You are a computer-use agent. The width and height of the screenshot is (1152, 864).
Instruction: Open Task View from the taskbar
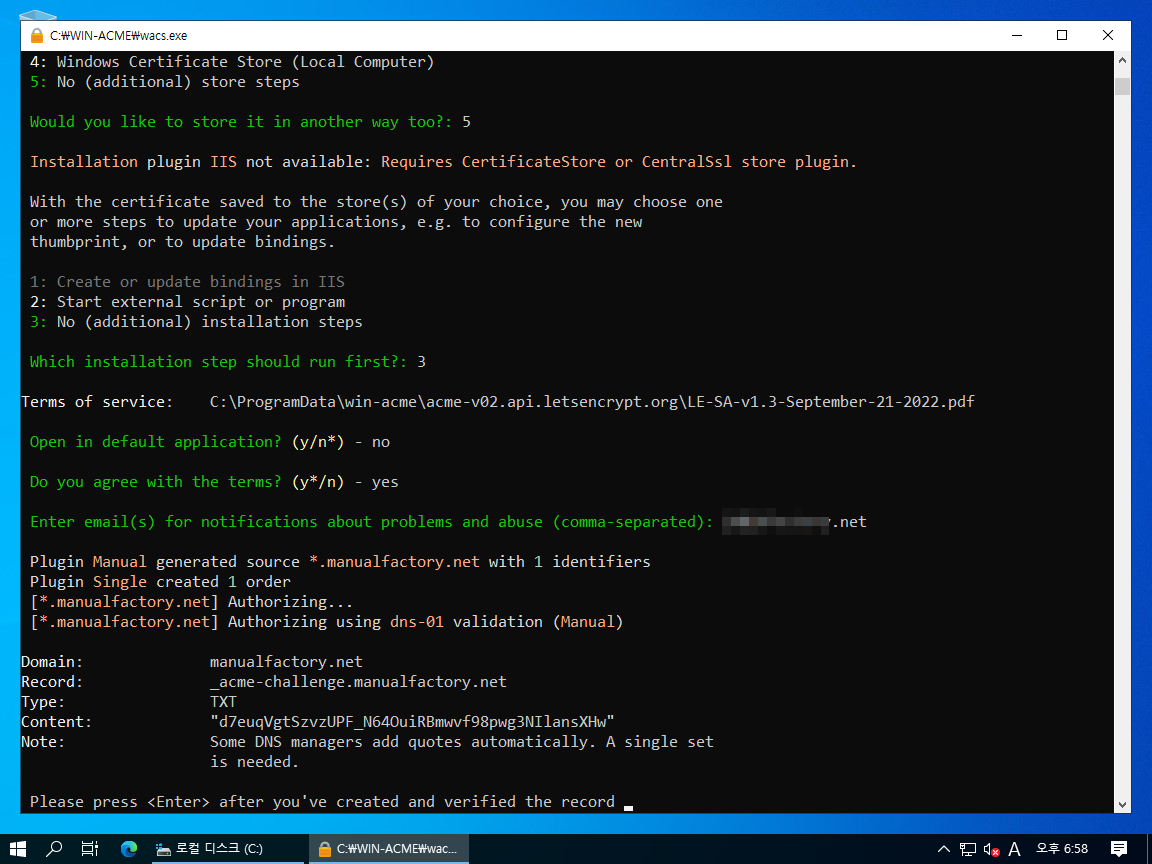click(x=90, y=849)
